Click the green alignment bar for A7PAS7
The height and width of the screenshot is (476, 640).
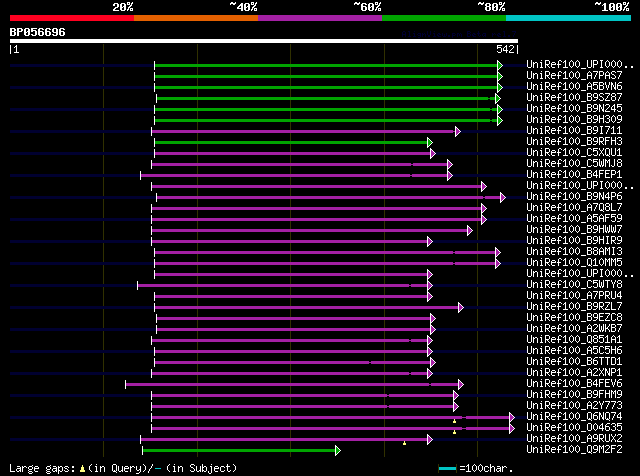[326, 76]
